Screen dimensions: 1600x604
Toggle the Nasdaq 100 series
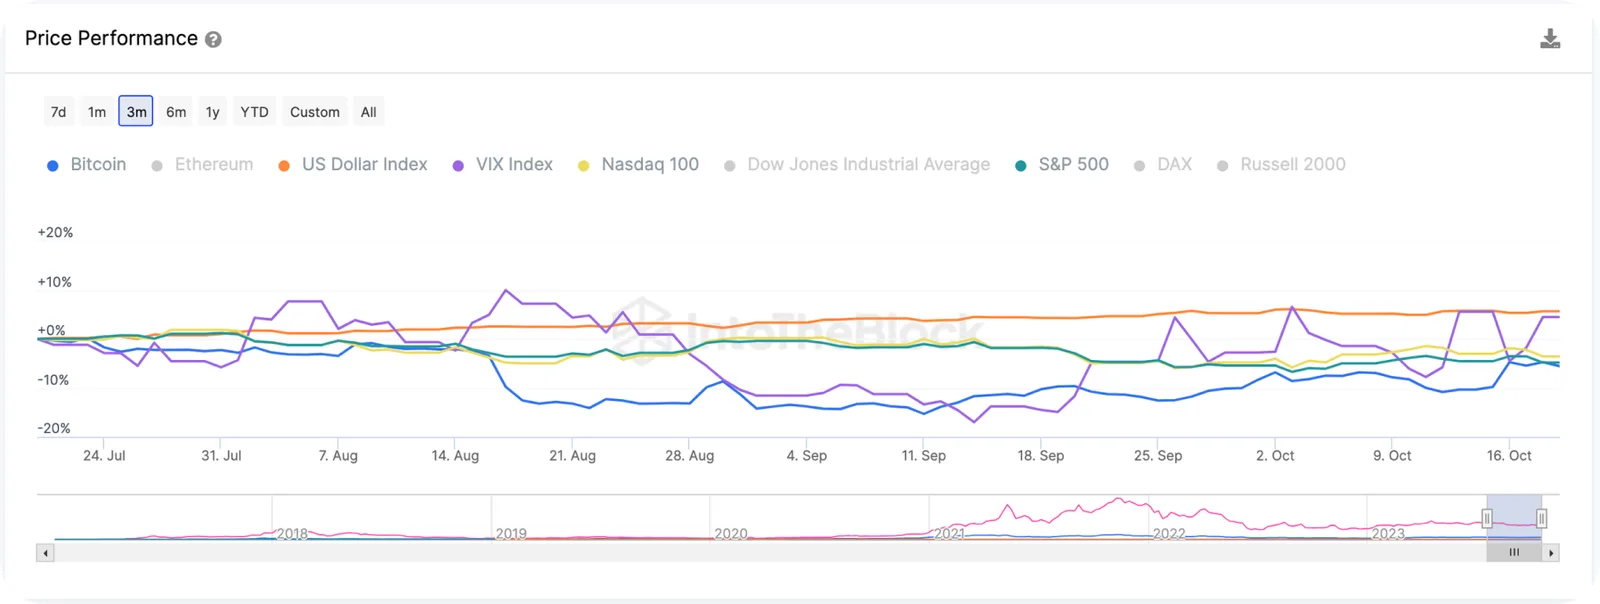click(x=639, y=165)
